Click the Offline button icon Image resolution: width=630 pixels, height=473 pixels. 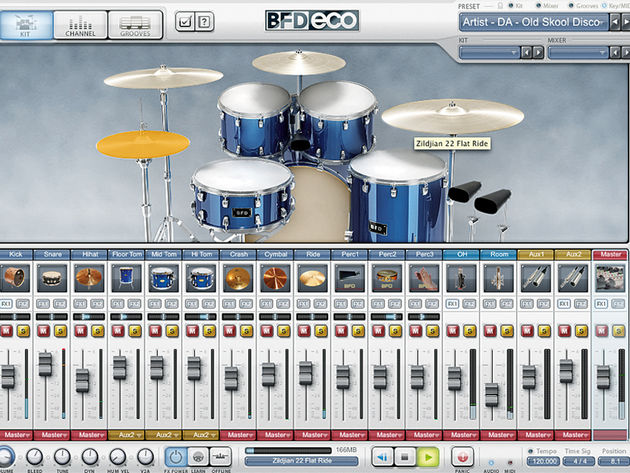221,457
